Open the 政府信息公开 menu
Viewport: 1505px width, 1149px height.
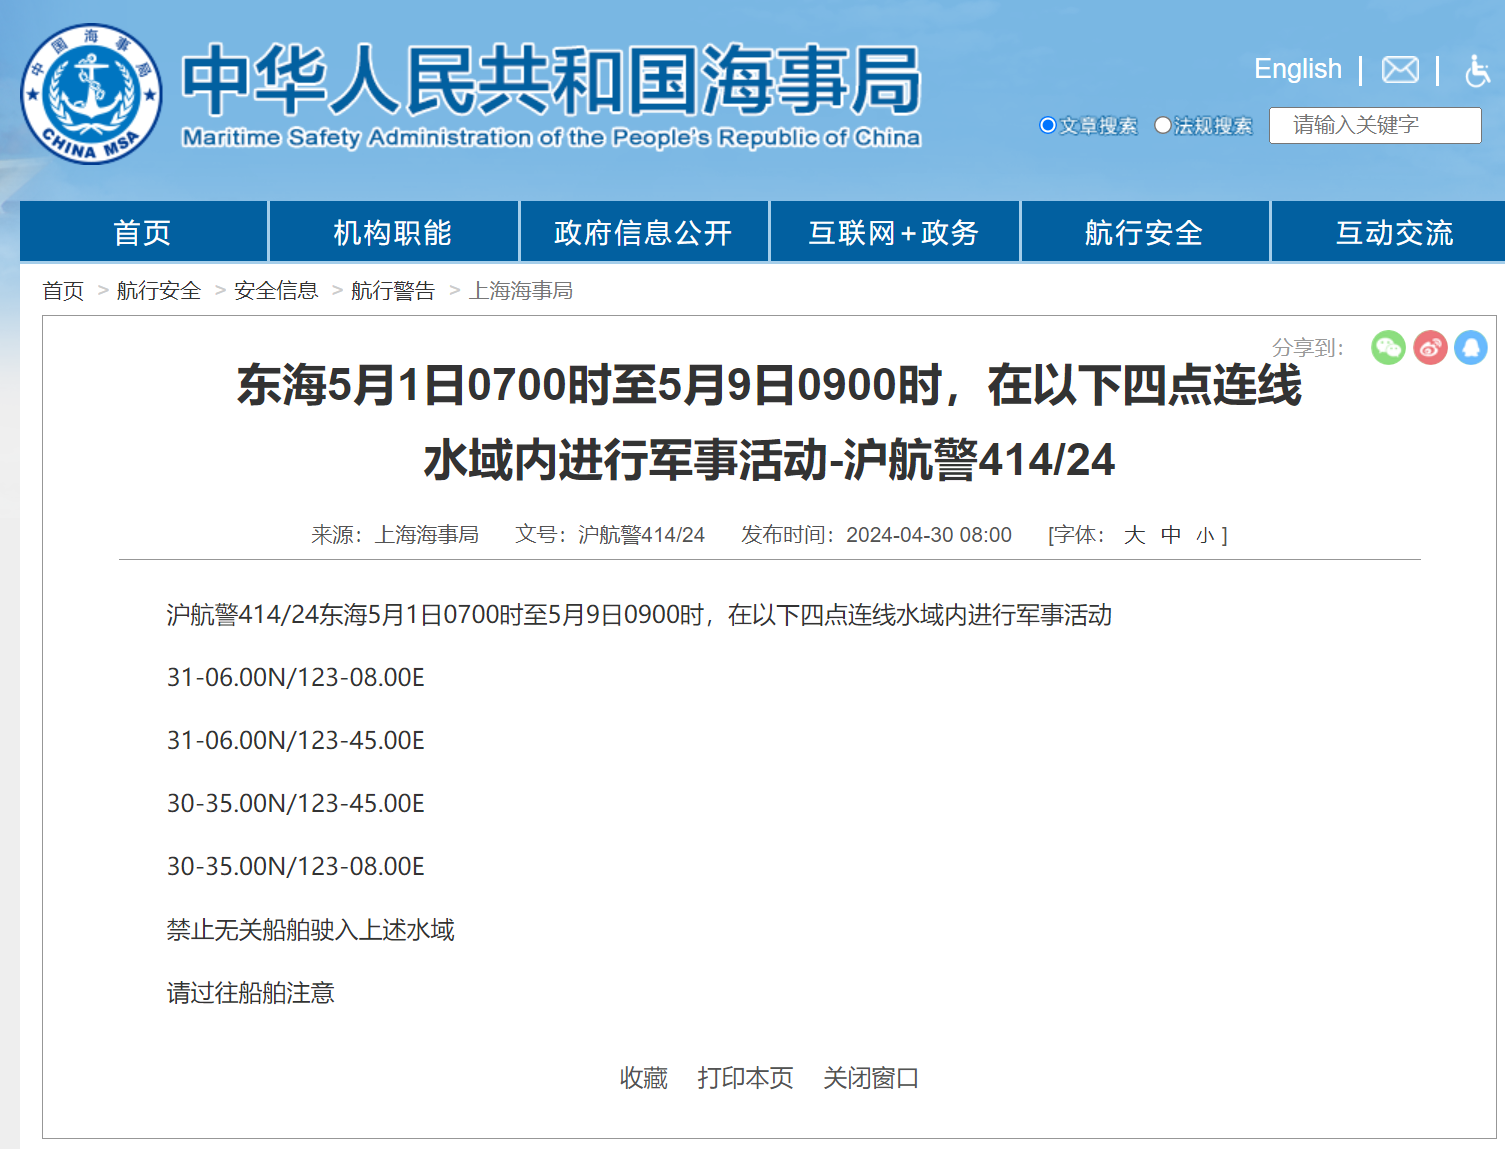(643, 232)
